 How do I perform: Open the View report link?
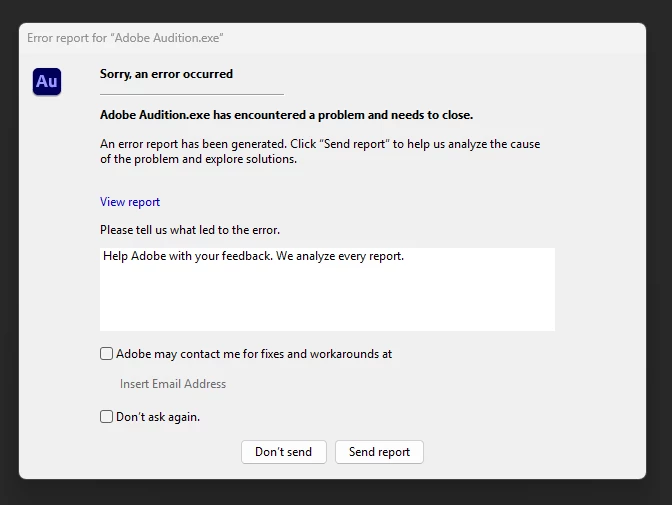coord(130,202)
